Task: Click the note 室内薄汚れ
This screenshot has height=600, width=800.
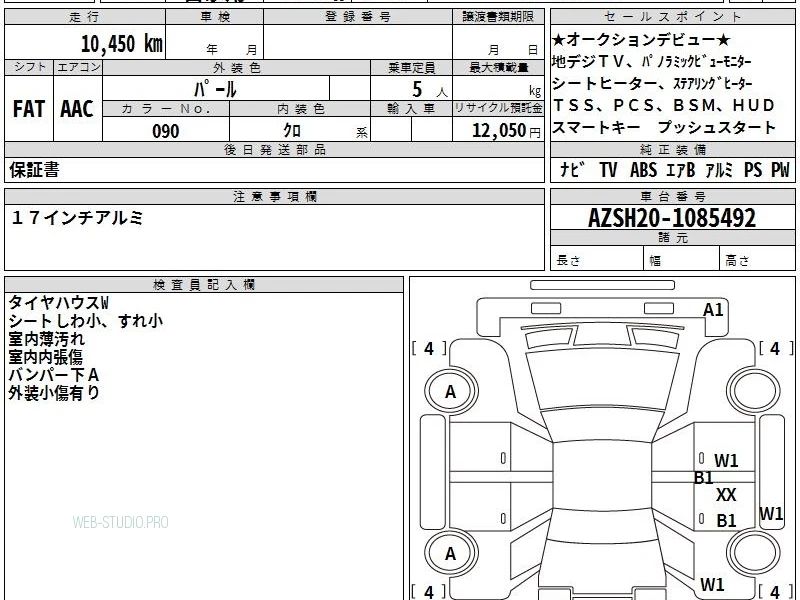Action: click(x=46, y=339)
